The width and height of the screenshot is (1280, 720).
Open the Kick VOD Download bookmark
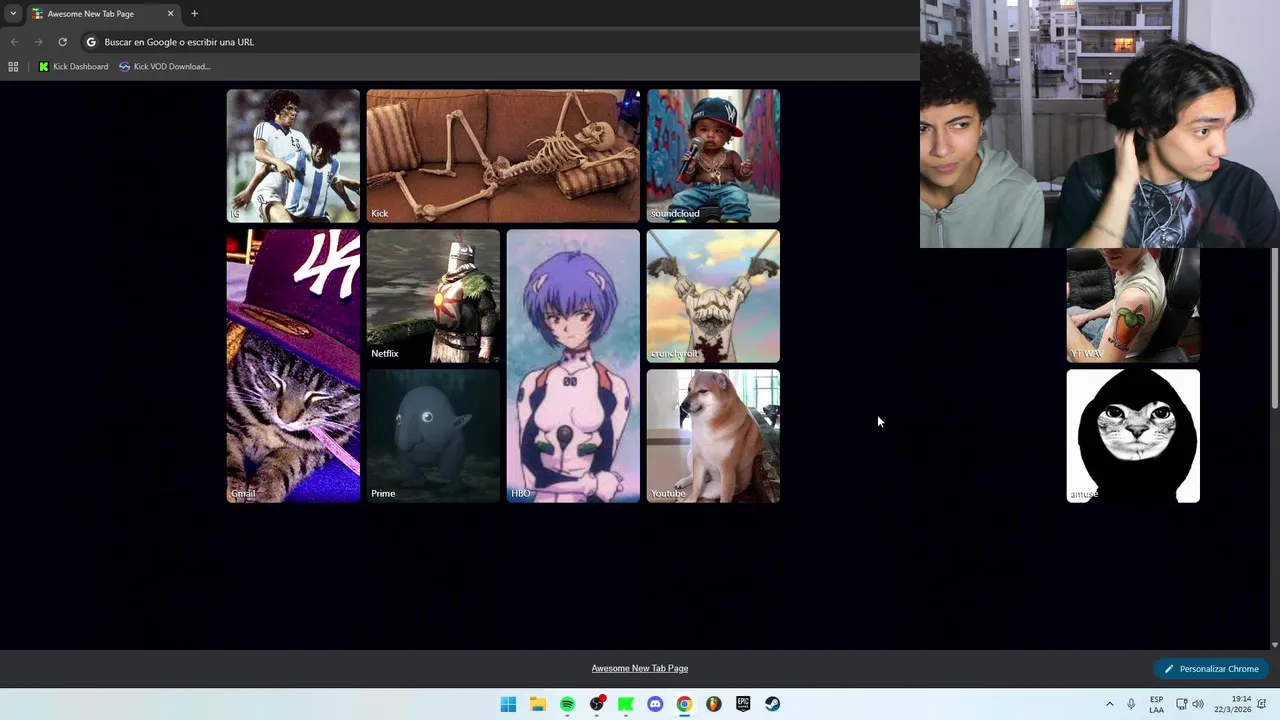click(165, 67)
